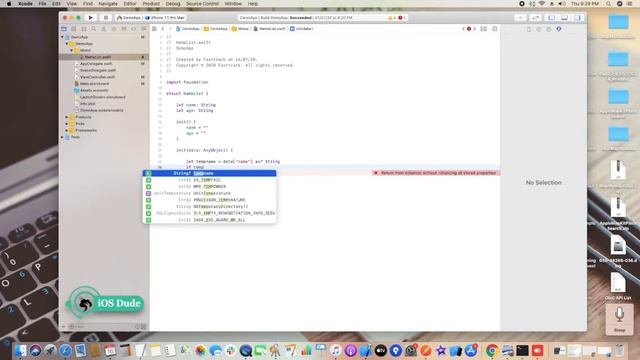The height and width of the screenshot is (360, 640).
Task: Toggle the Navigator panel visibility button
Action: 551,18
